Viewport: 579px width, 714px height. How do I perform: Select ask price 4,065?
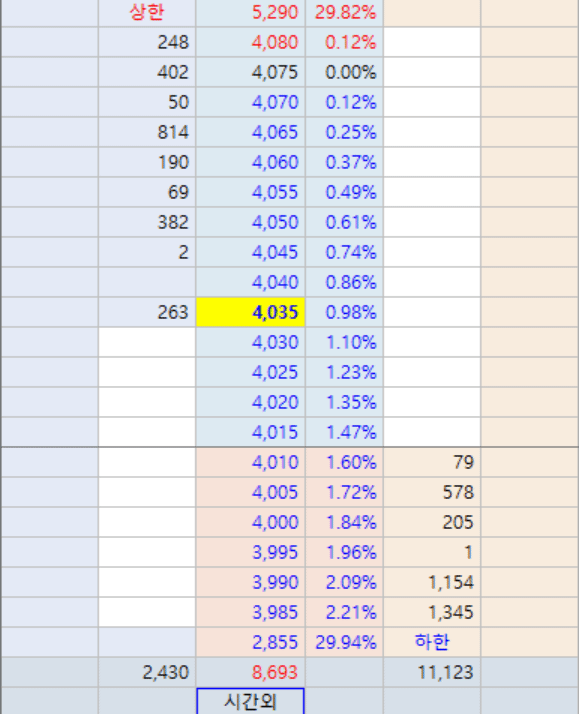(275, 133)
